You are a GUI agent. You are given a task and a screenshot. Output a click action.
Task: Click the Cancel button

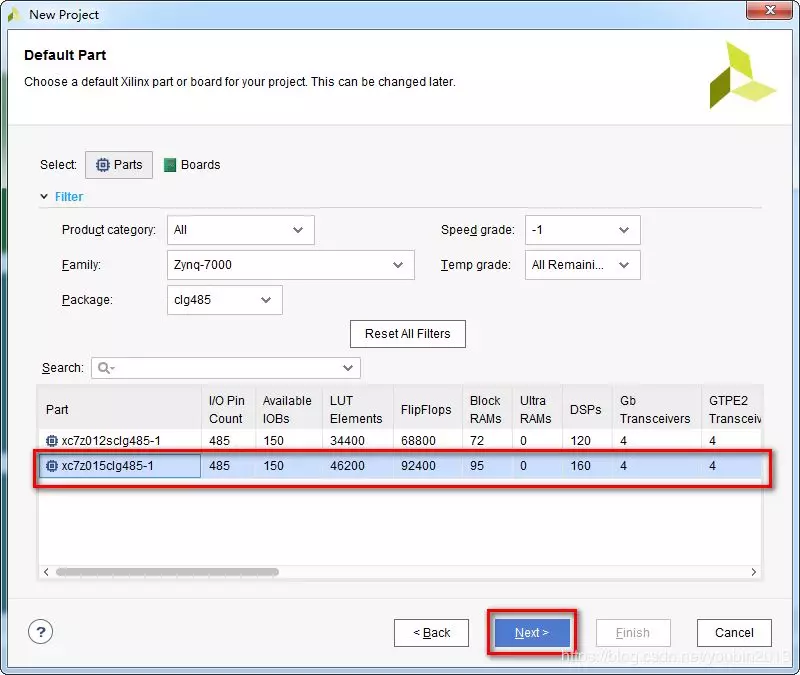734,633
